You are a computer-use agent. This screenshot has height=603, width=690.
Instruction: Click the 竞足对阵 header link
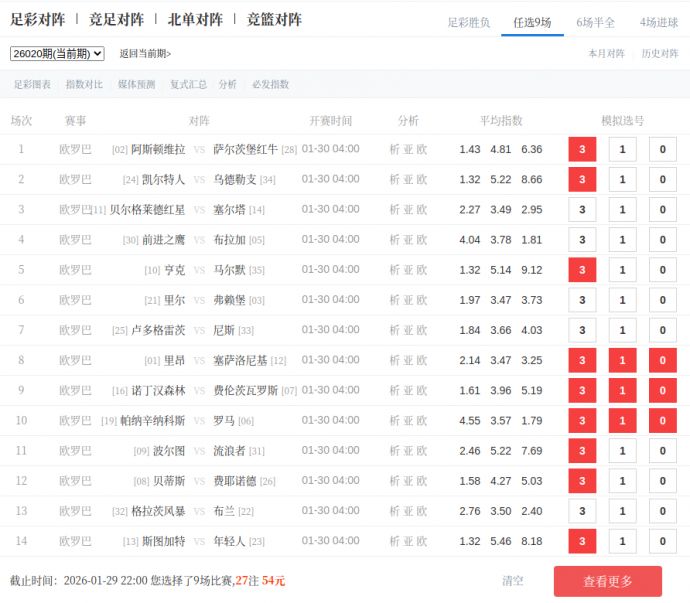(116, 19)
